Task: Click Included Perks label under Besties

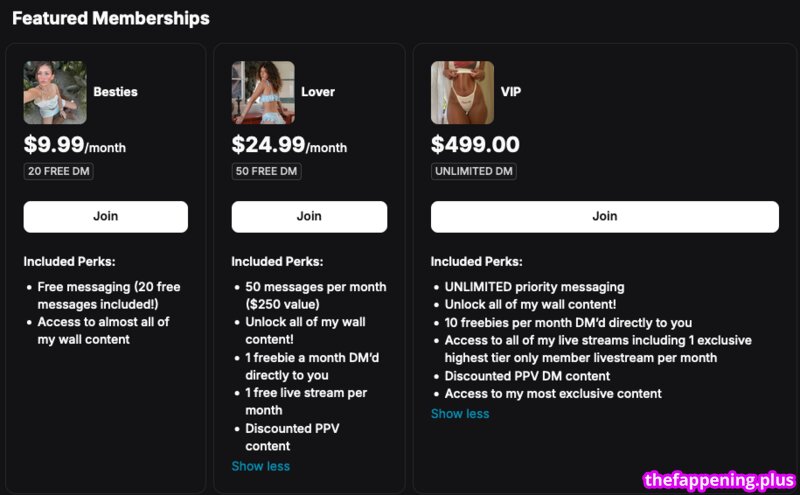Action: coord(69,261)
